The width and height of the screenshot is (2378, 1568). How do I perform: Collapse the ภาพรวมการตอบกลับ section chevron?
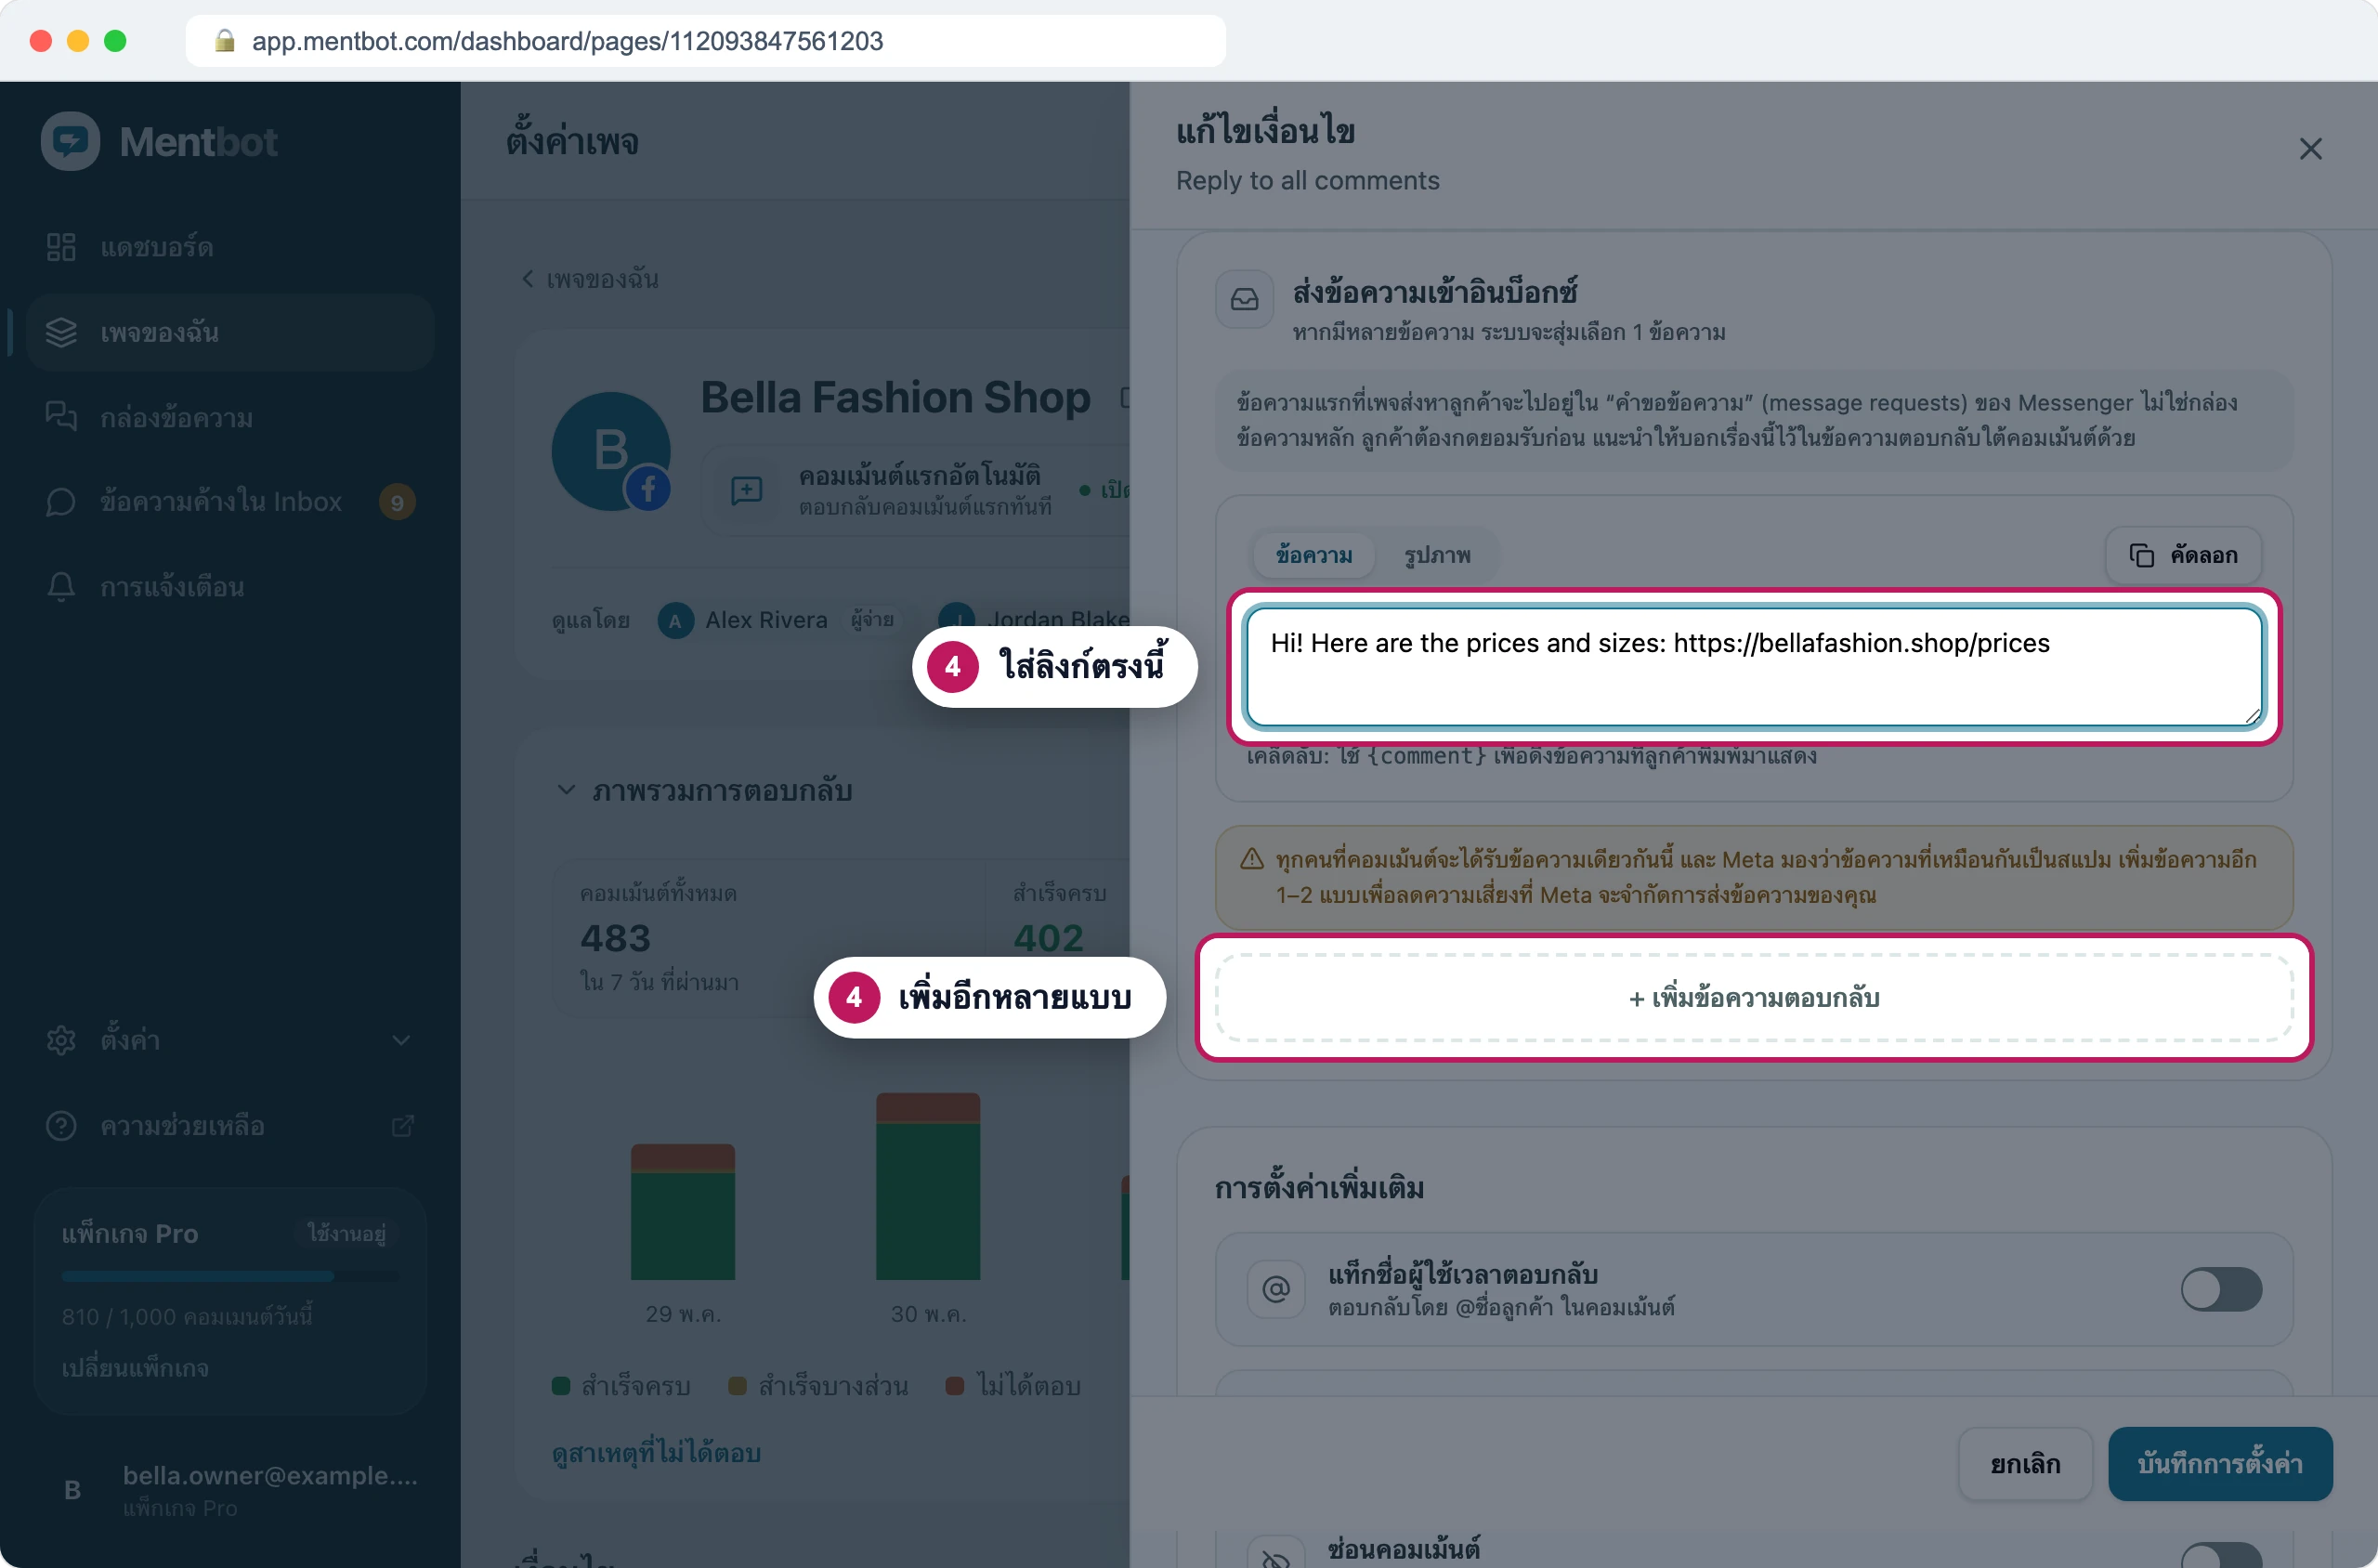coord(566,790)
